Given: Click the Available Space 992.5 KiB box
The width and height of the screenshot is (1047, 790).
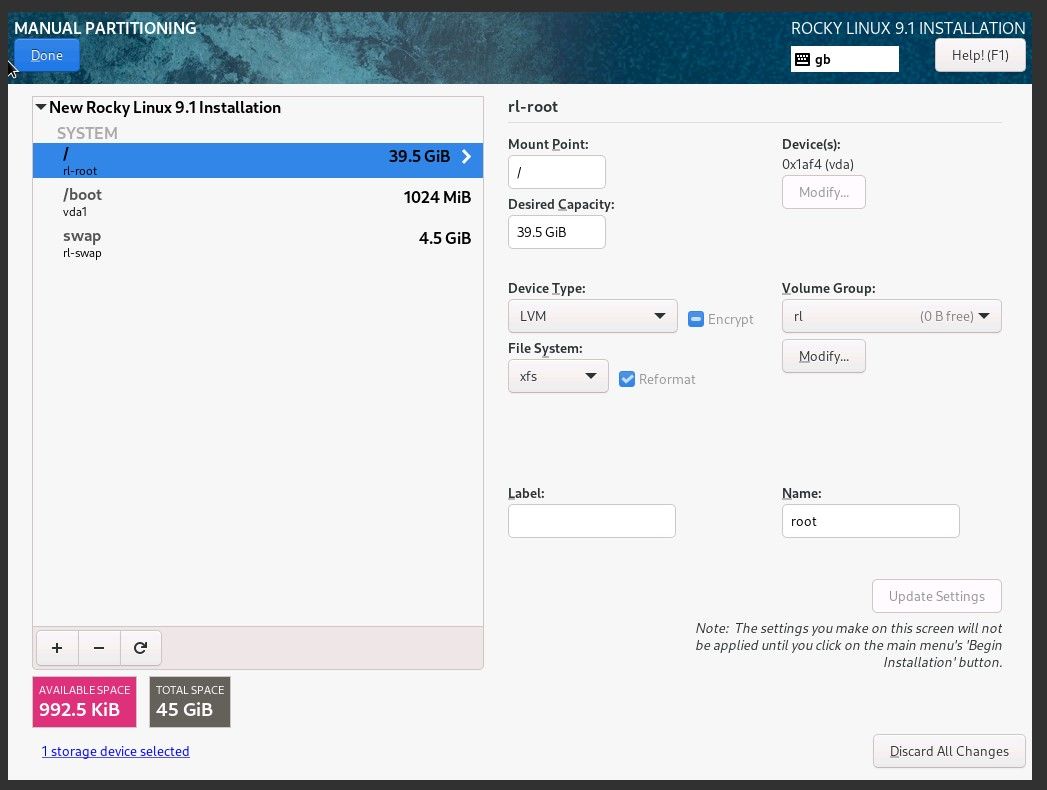Looking at the screenshot, I should 84,702.
